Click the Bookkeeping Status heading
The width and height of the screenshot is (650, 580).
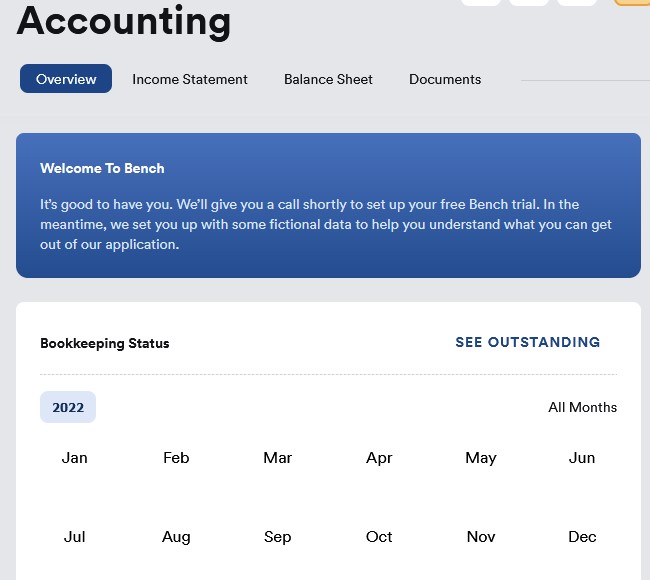click(105, 343)
